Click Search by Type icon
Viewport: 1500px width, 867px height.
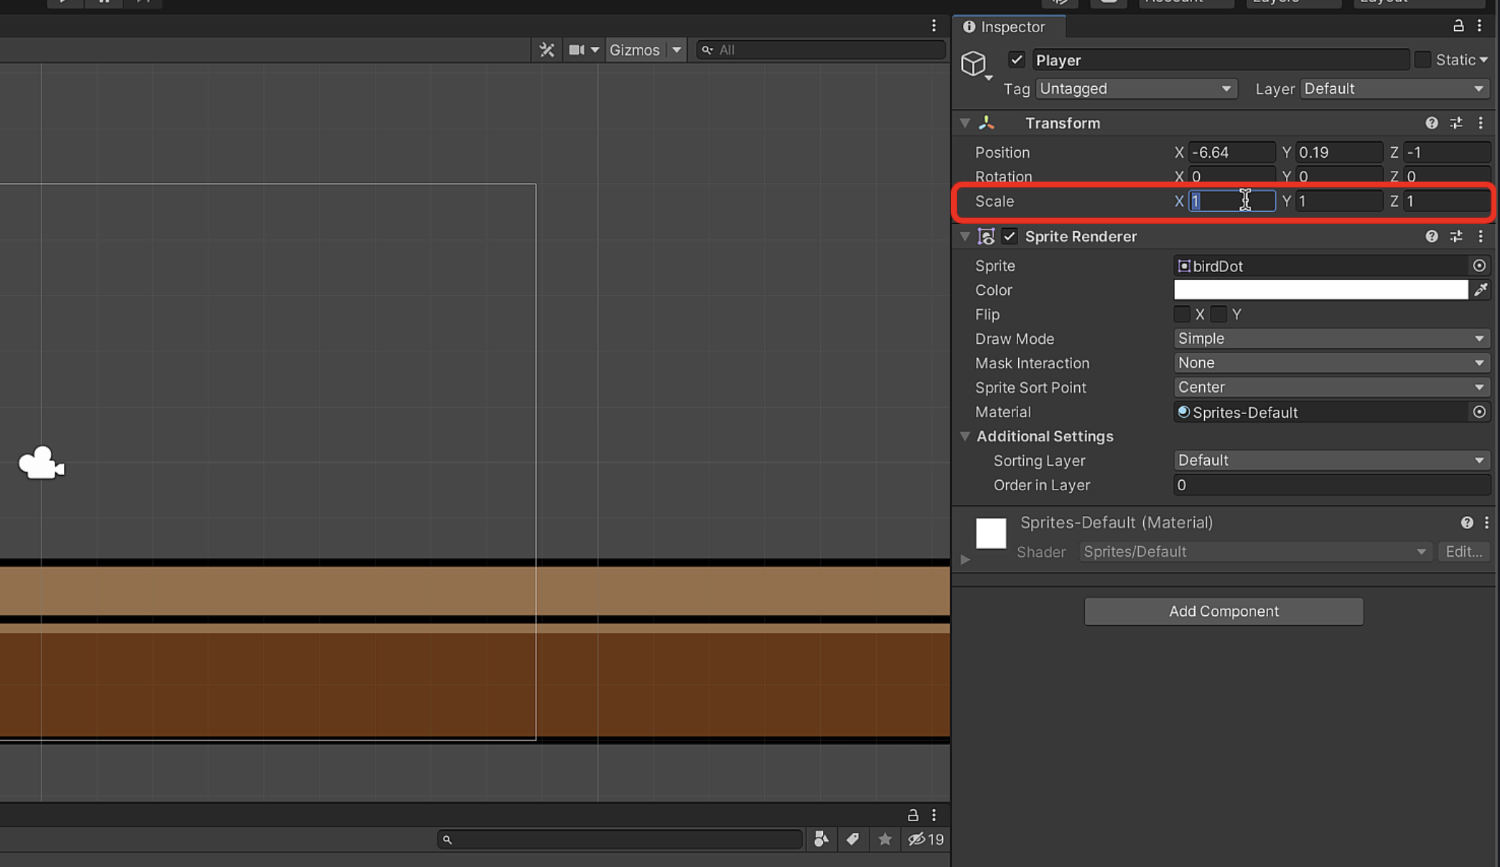click(x=821, y=839)
